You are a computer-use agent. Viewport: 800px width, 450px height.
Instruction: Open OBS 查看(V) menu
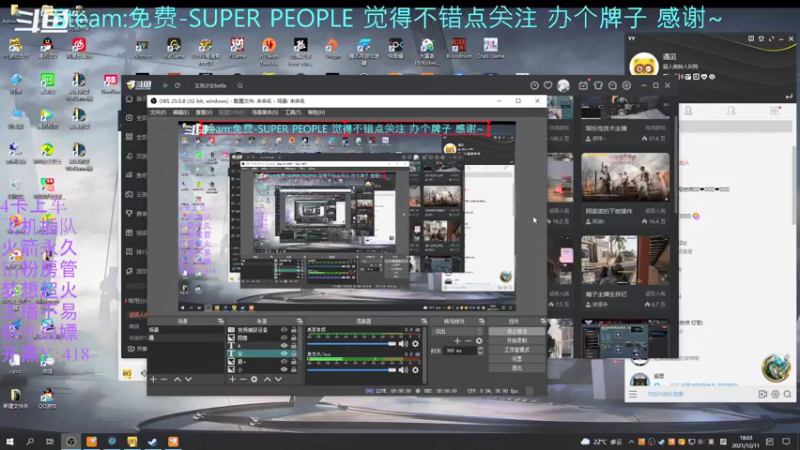coord(204,112)
